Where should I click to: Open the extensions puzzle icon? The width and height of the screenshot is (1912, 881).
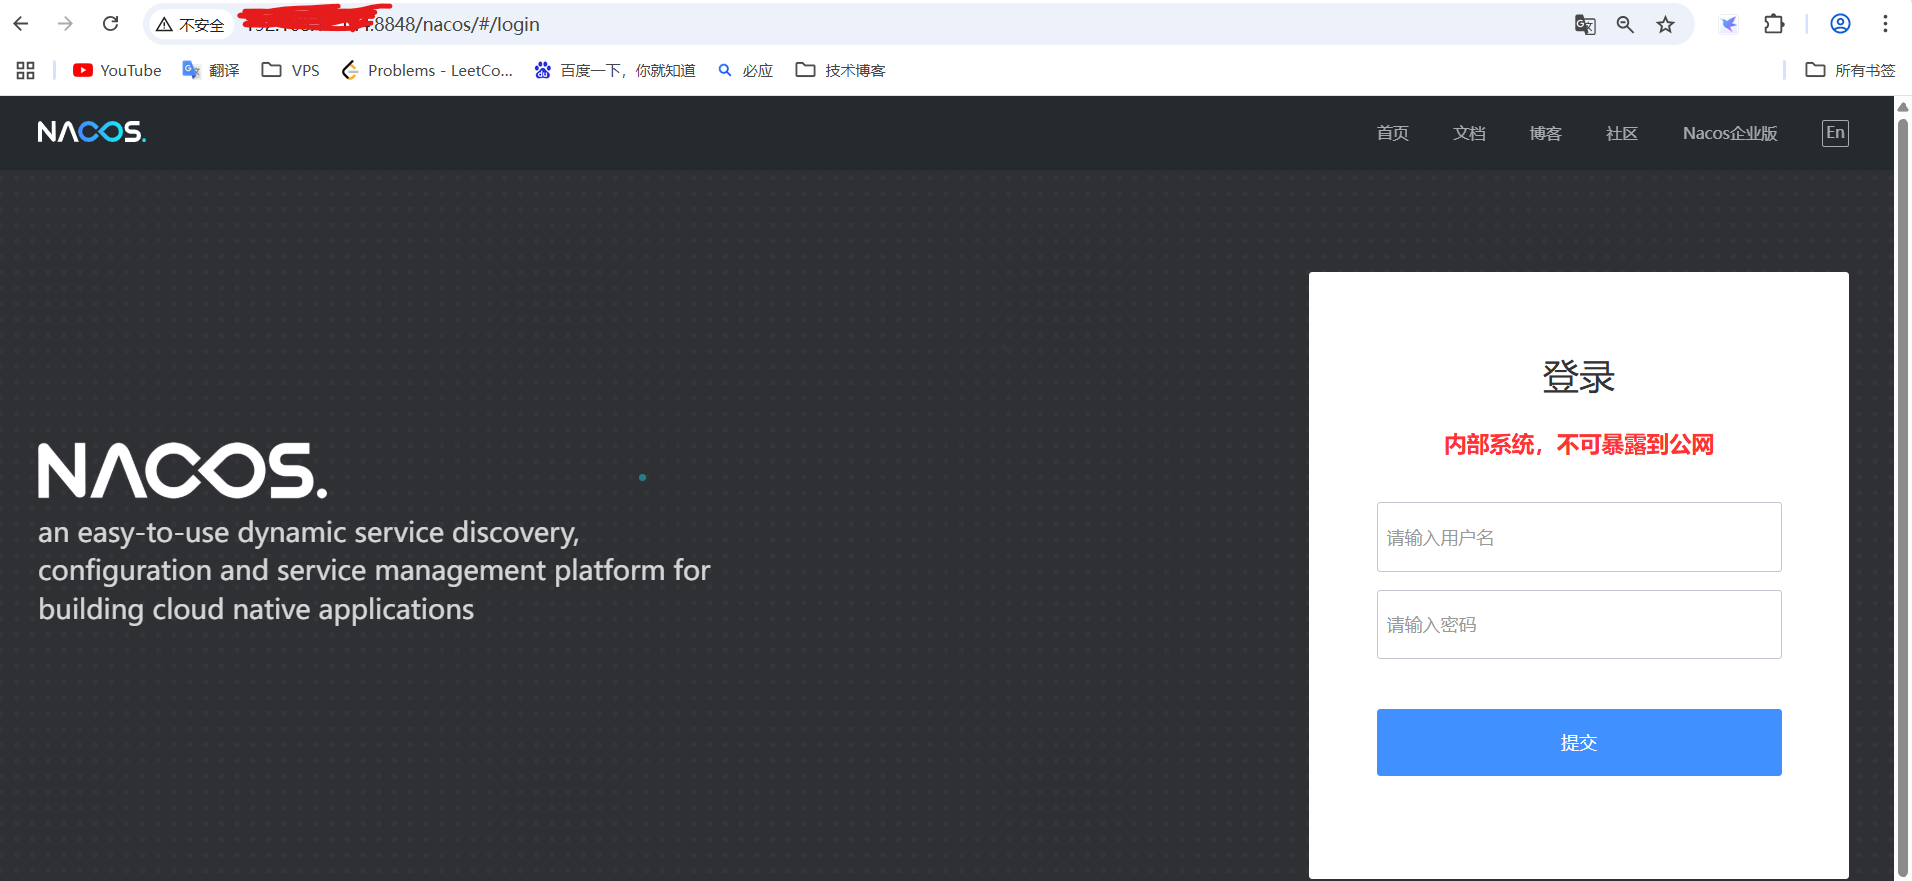tap(1774, 24)
